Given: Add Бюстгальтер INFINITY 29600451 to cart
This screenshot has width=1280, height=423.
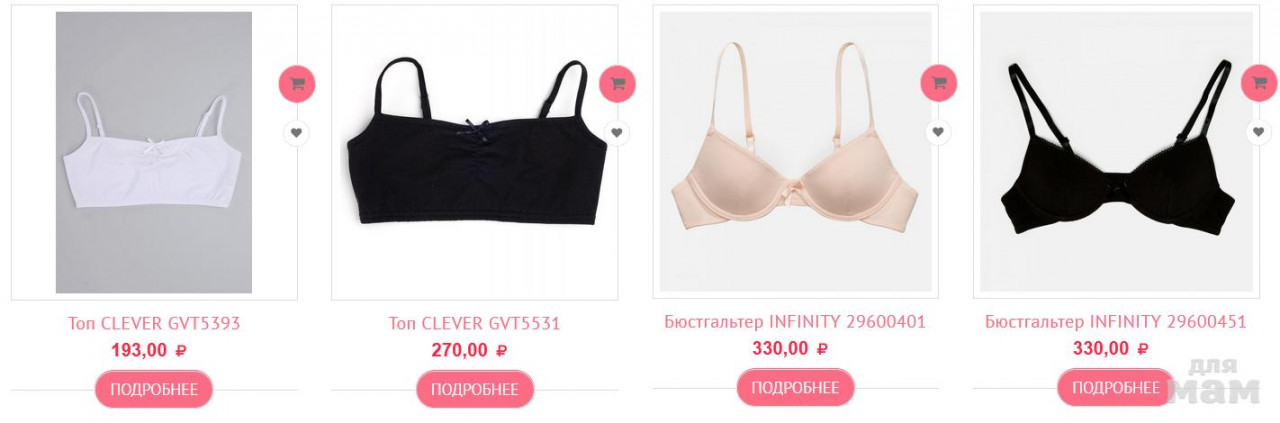Looking at the screenshot, I should [1259, 83].
